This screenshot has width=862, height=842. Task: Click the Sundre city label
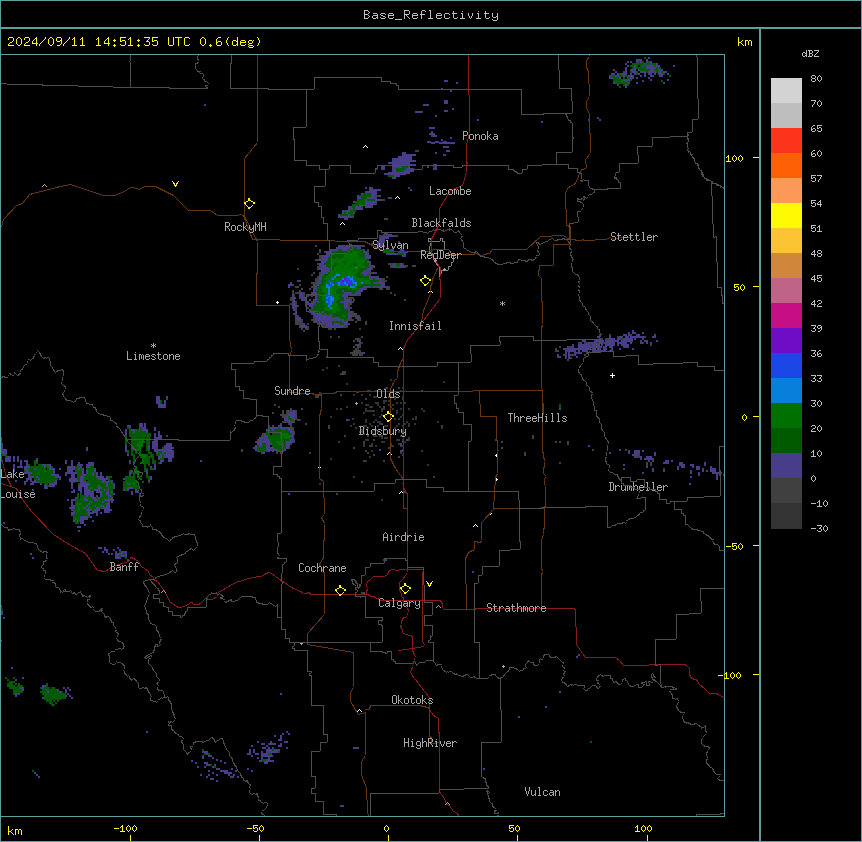[x=292, y=391]
